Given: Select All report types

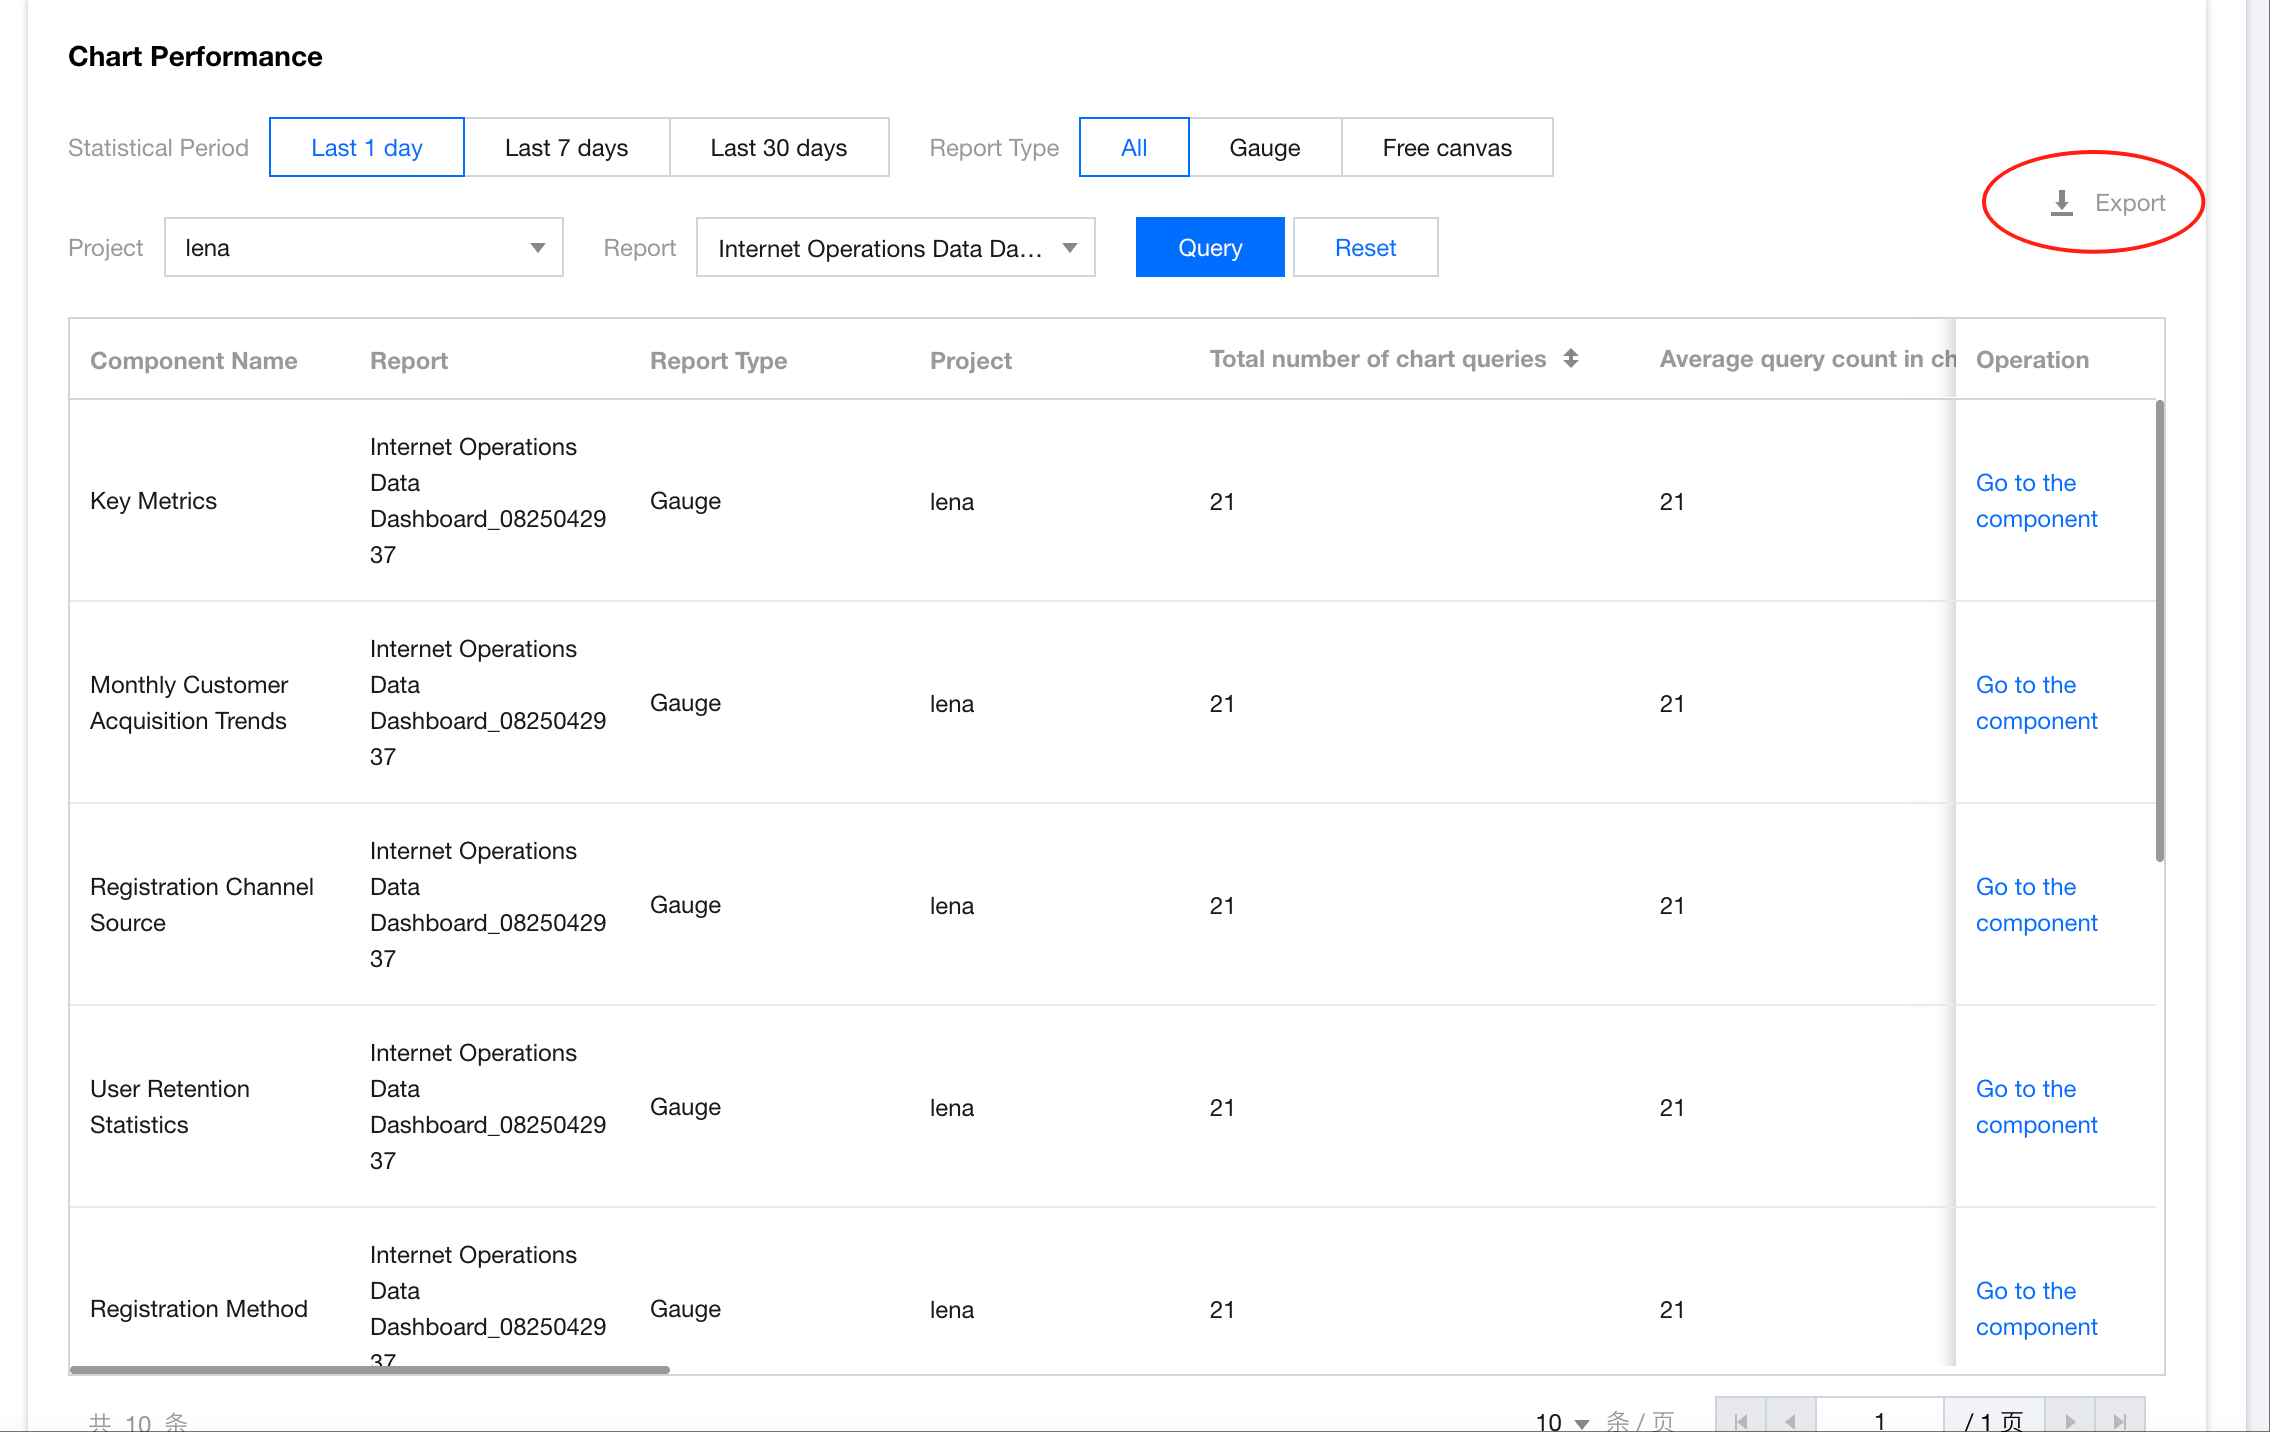Looking at the screenshot, I should point(1133,148).
